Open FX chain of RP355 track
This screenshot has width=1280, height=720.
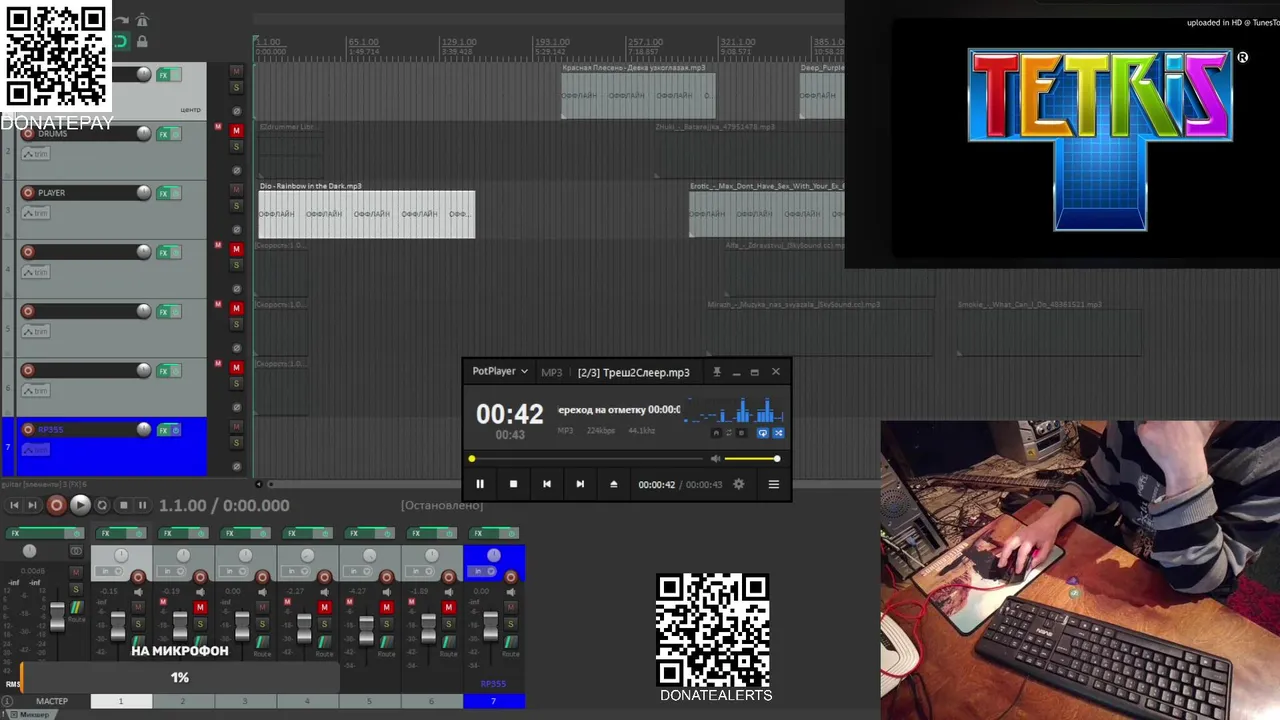(164, 430)
